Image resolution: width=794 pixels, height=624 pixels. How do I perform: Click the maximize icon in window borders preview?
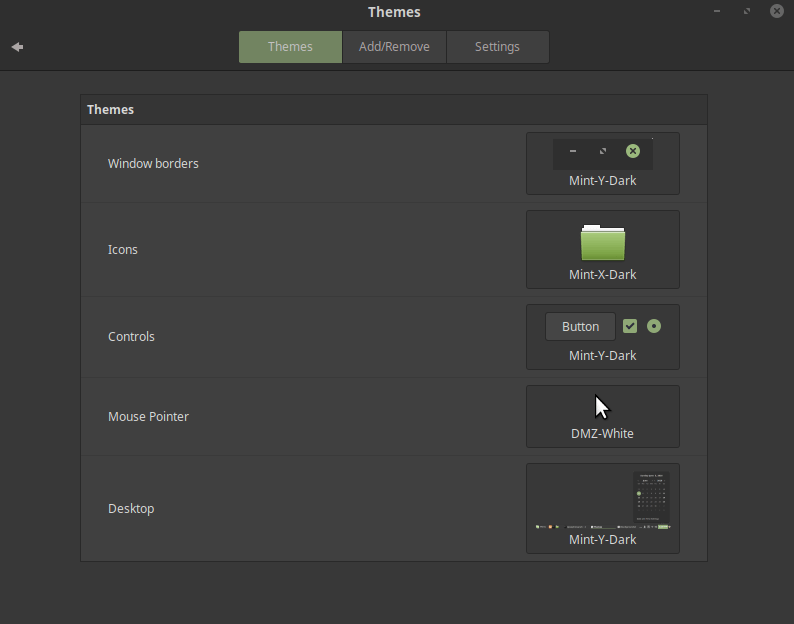(x=603, y=151)
